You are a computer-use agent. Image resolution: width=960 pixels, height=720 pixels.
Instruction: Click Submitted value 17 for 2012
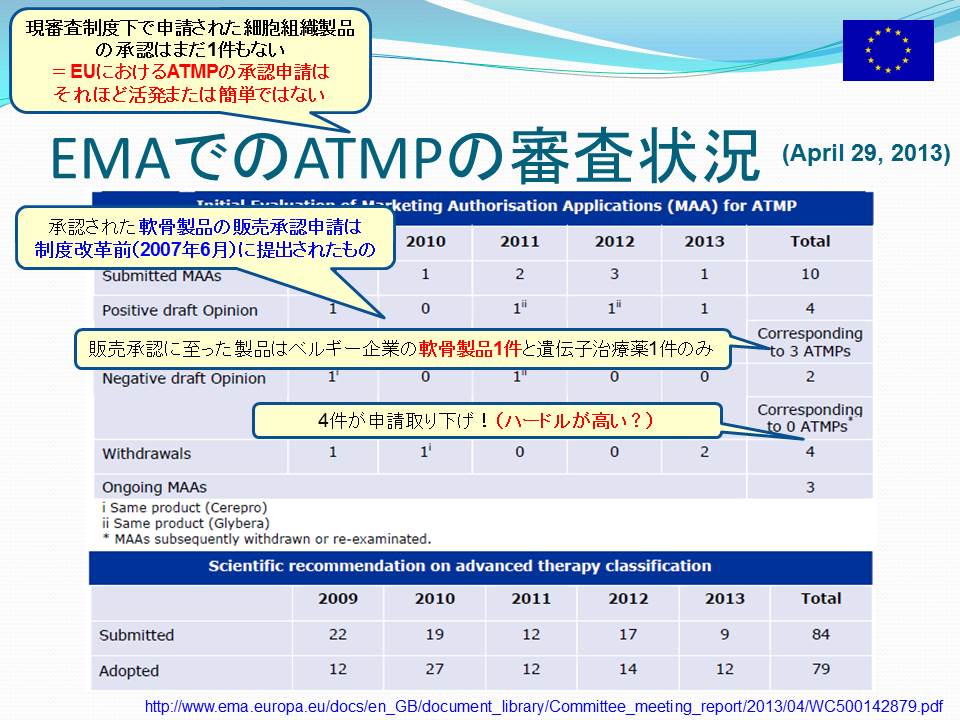[x=628, y=634]
